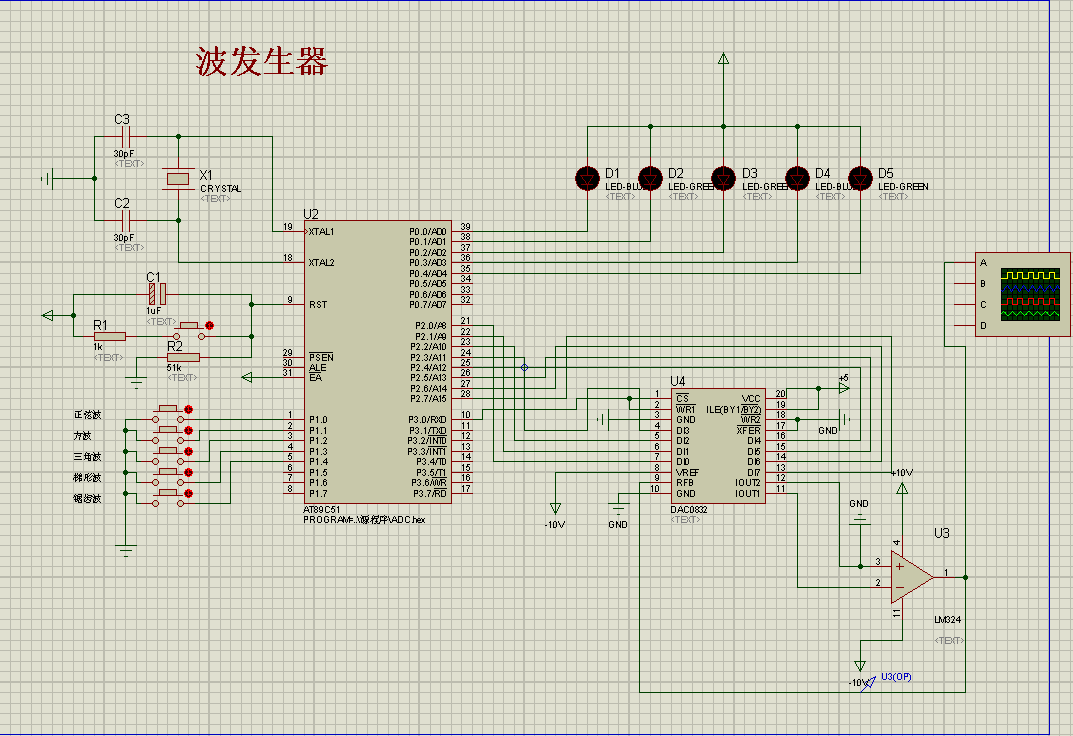Select electrolytic capacitor C1 symbol
The width and height of the screenshot is (1073, 736).
point(157,295)
